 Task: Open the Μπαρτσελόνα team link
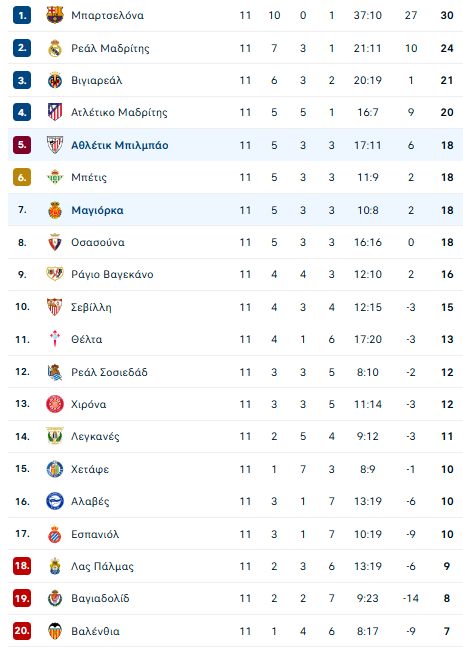[x=107, y=15]
